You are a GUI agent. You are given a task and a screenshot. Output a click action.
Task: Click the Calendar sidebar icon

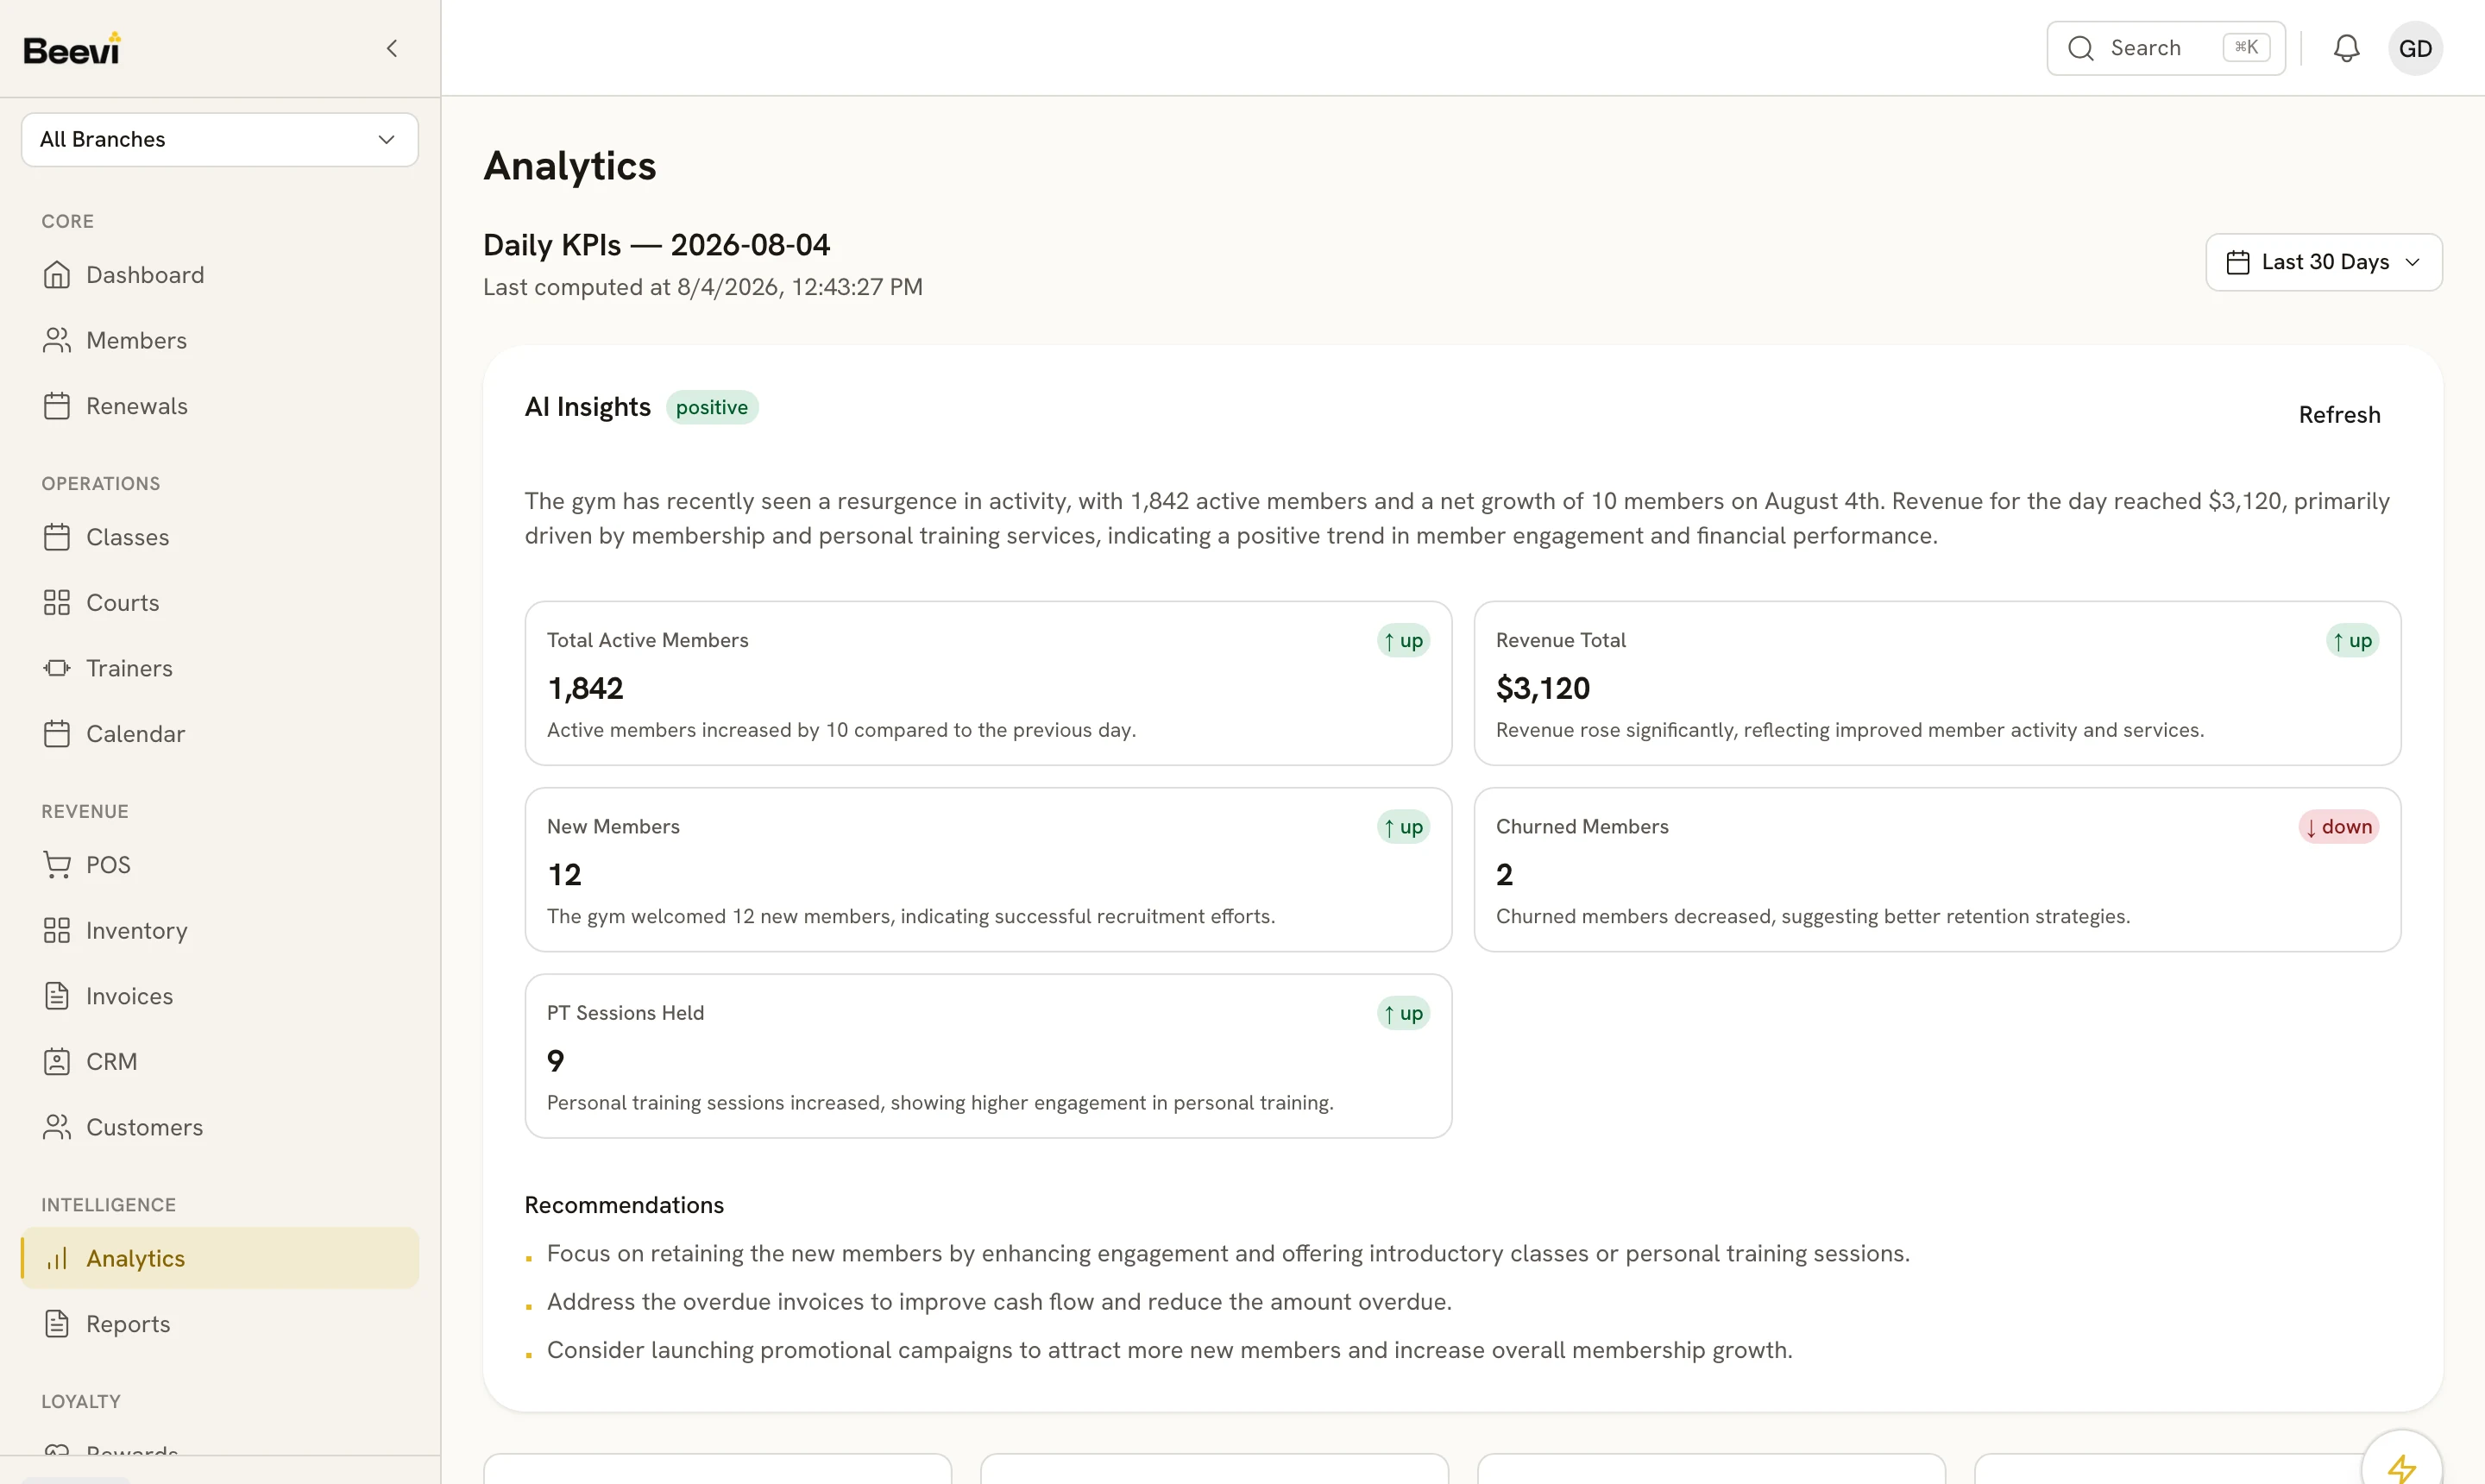(57, 734)
